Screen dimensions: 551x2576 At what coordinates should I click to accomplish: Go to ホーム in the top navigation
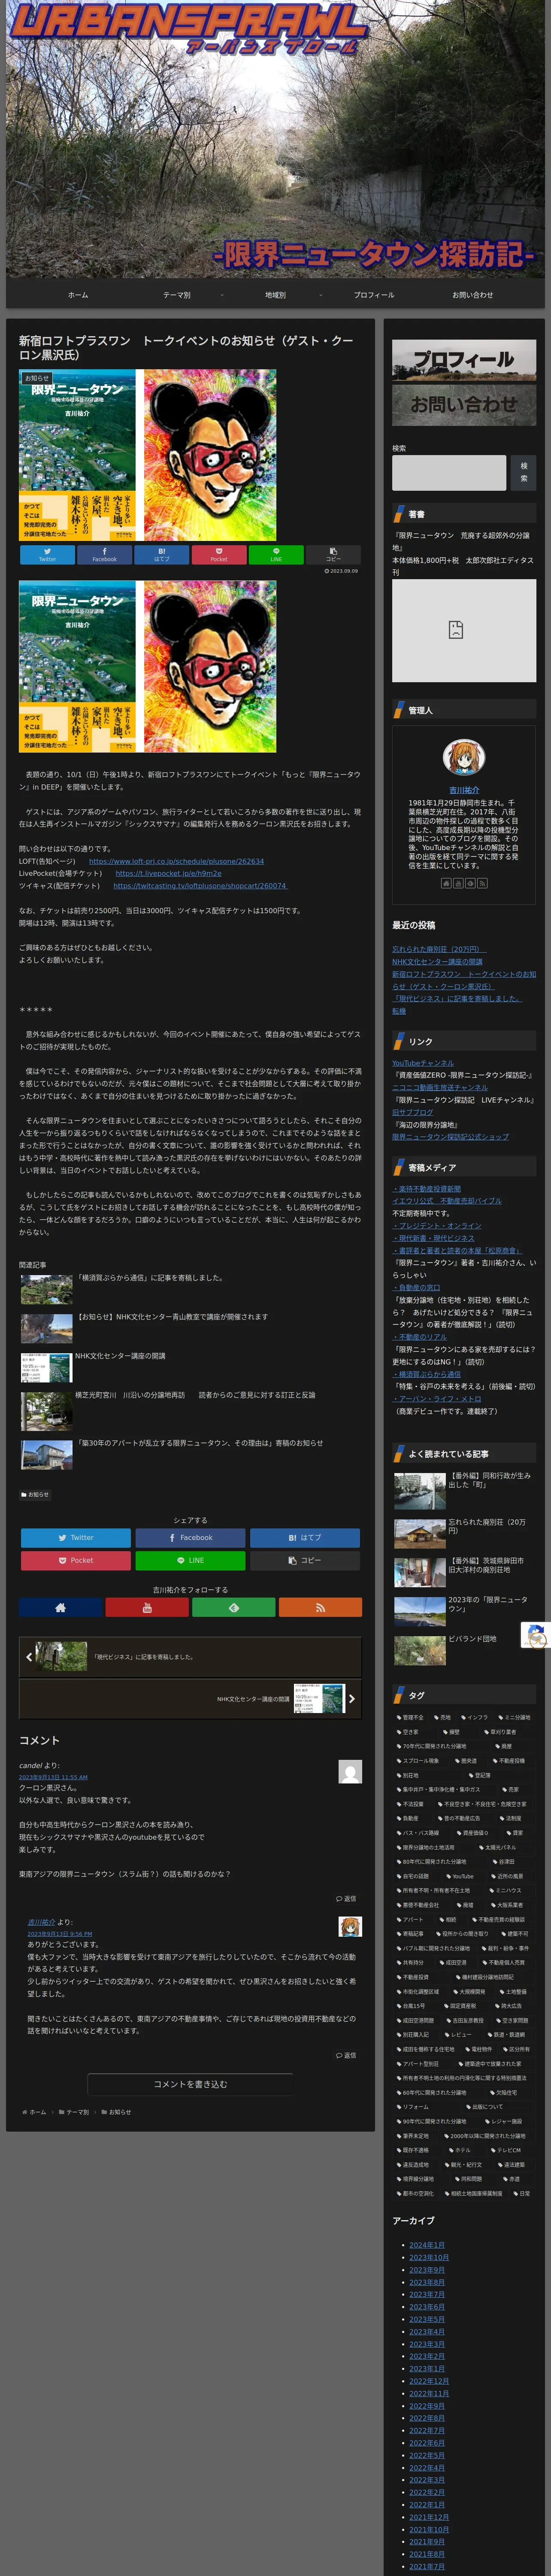(78, 295)
